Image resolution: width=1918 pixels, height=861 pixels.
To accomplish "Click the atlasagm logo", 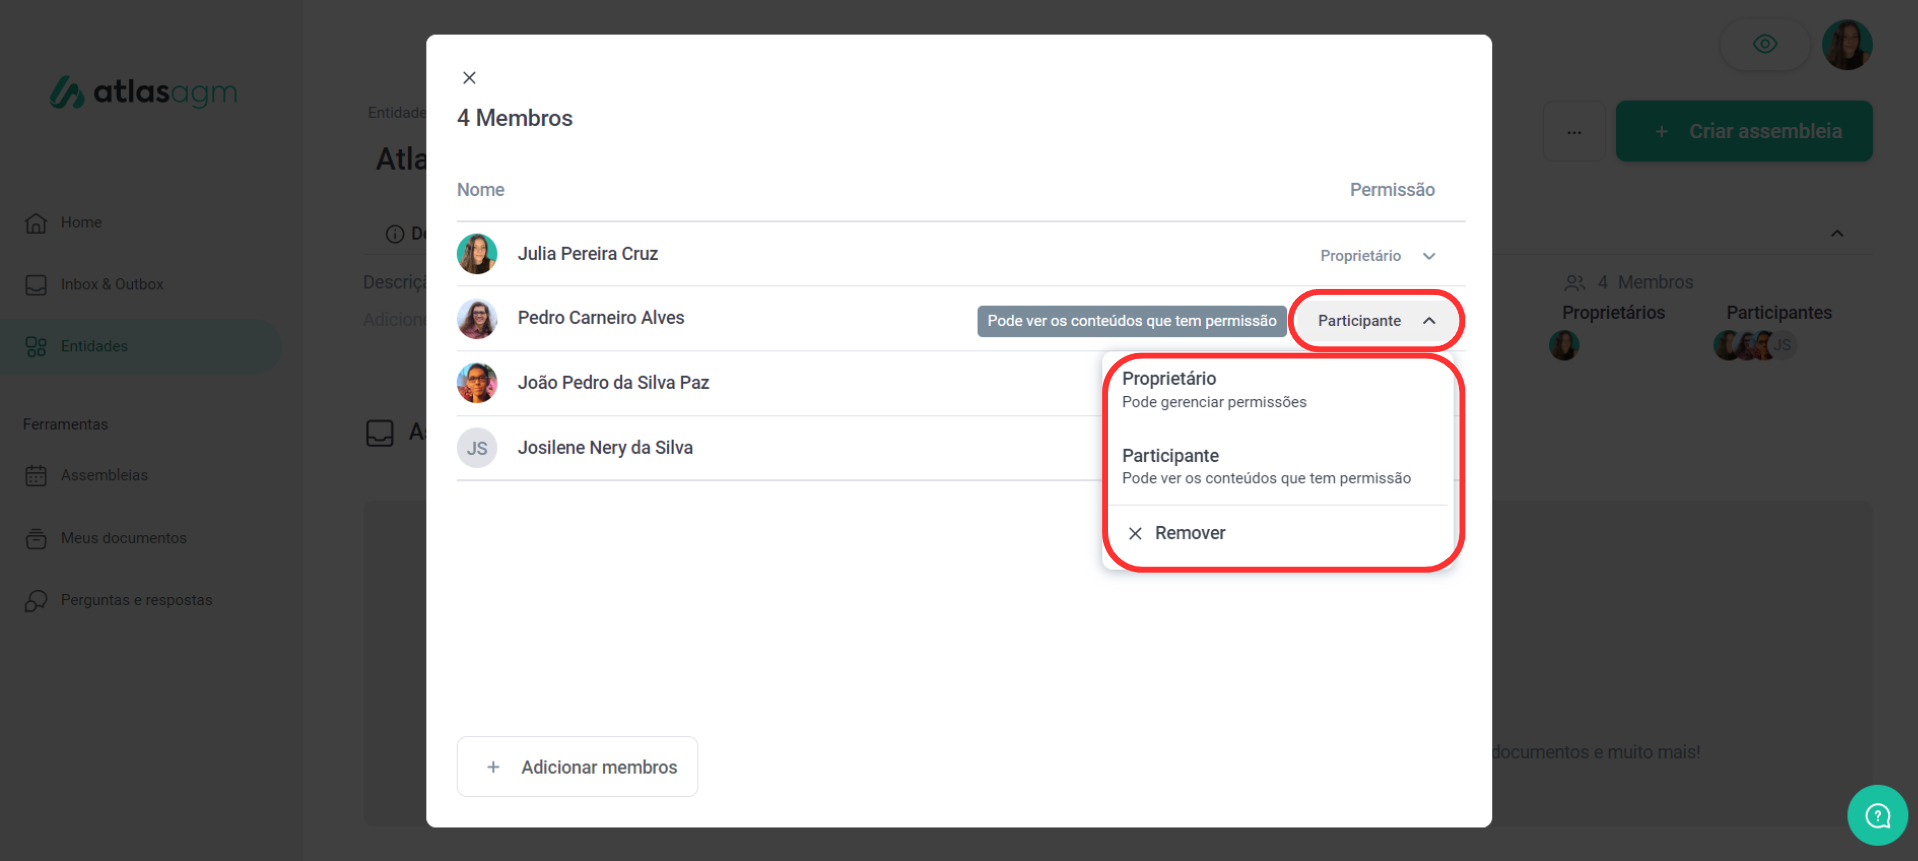I will (x=144, y=92).
